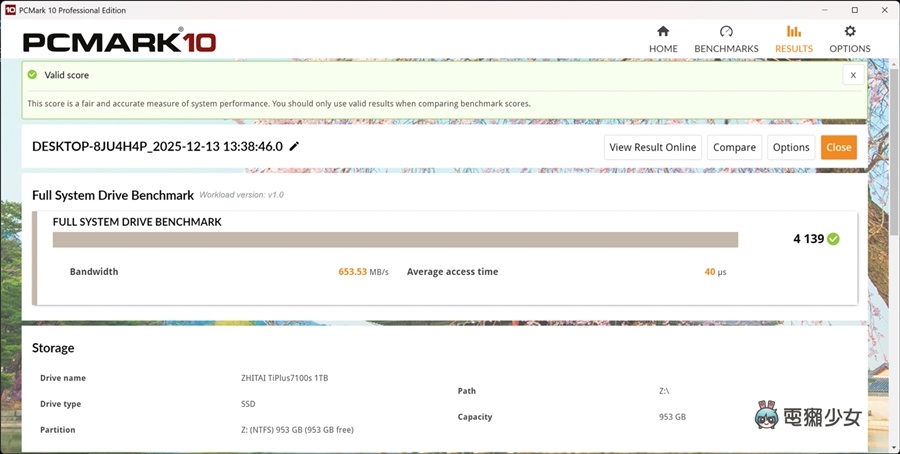
Task: Switch to the BENCHMARKS tab
Action: [x=726, y=39]
